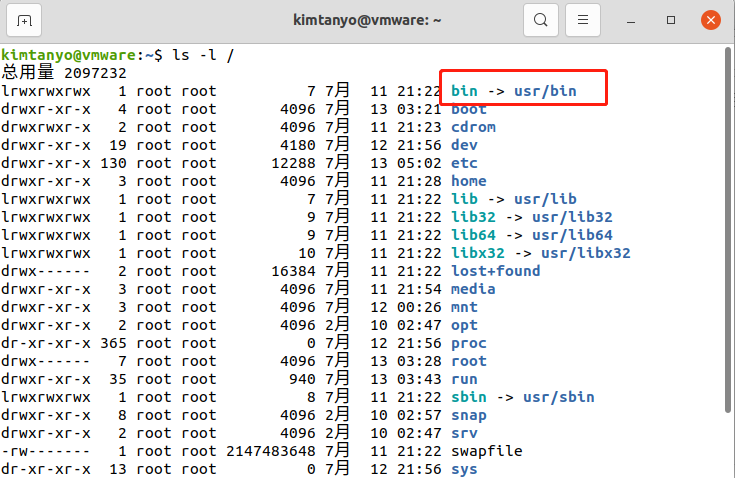Click the directory name home
Viewport: 735px width, 478px height.
pos(469,181)
